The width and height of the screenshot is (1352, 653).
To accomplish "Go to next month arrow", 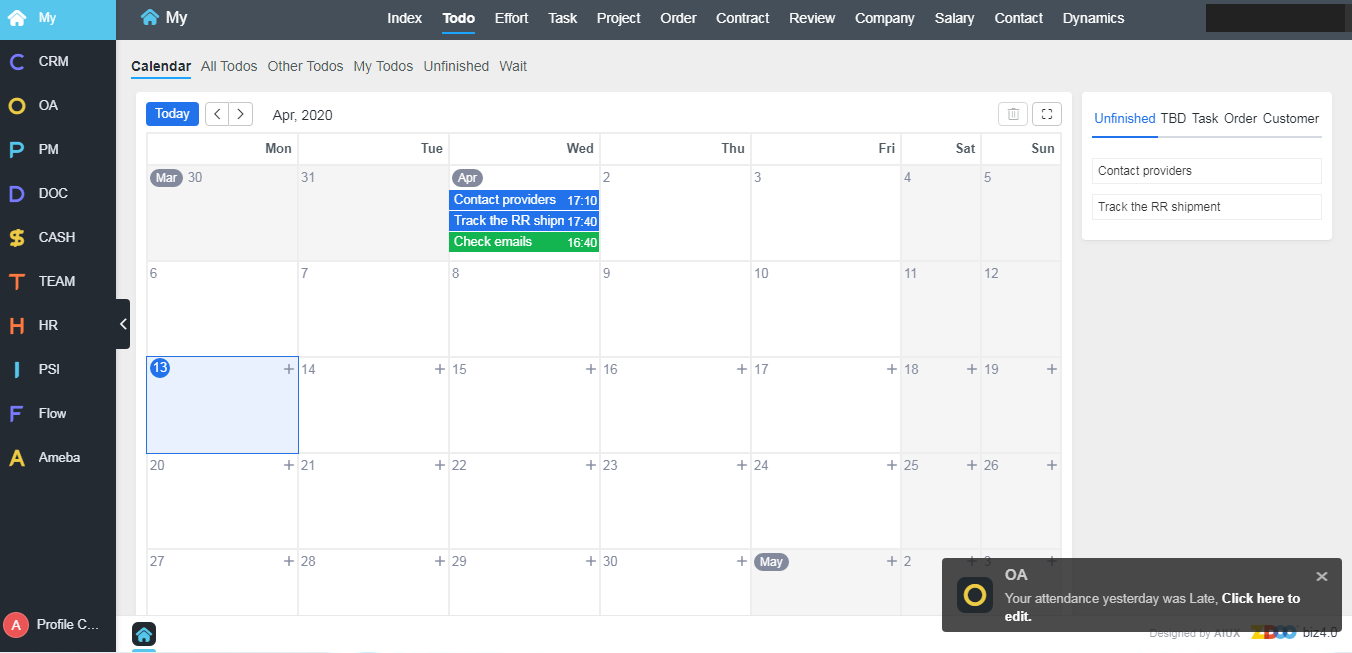I will pyautogui.click(x=241, y=114).
